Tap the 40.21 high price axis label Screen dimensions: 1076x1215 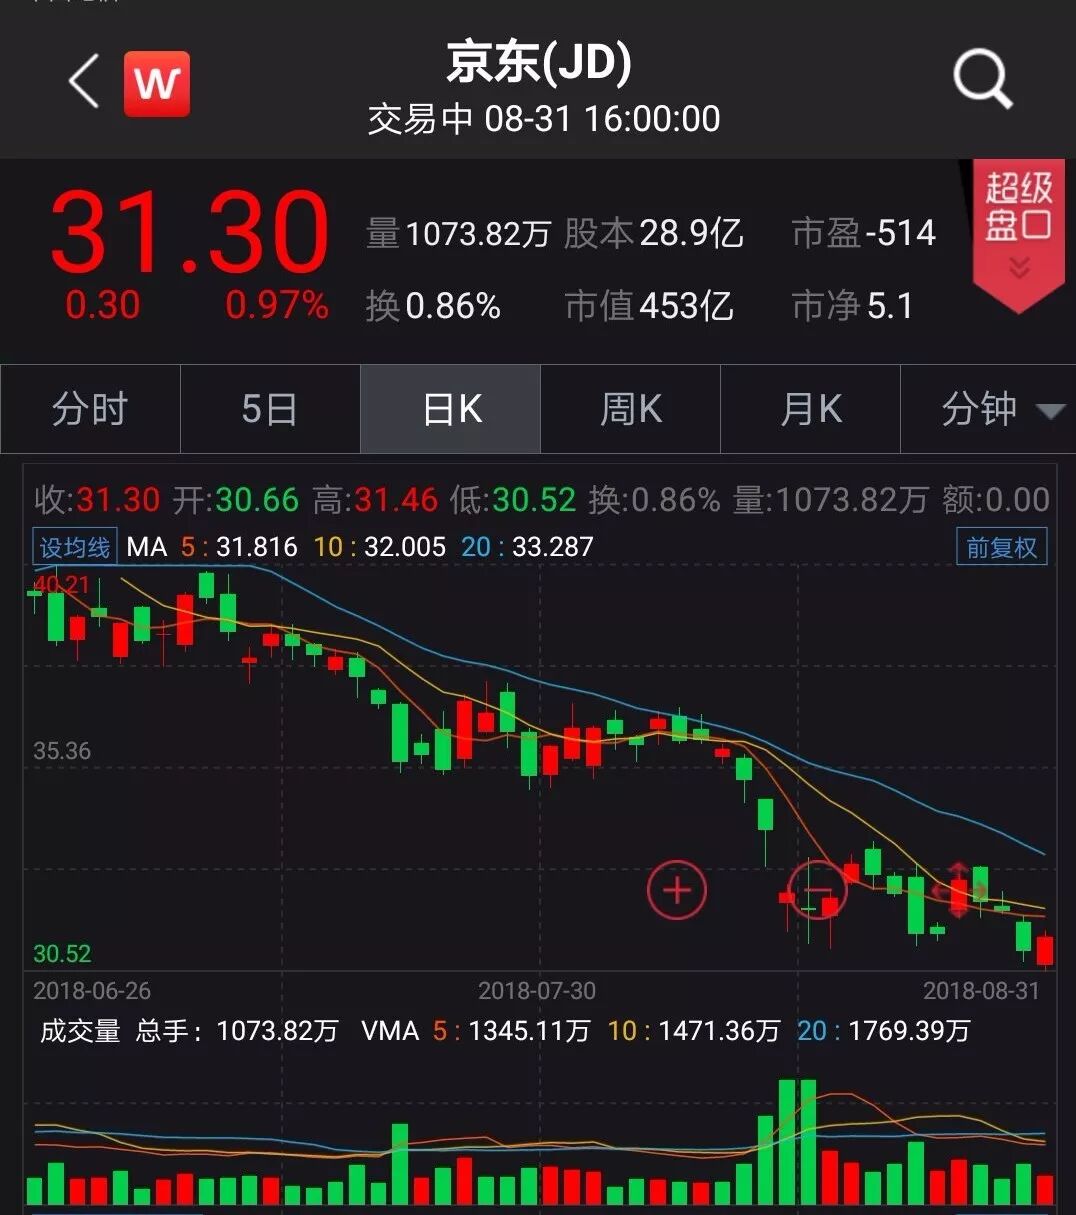pyautogui.click(x=62, y=585)
